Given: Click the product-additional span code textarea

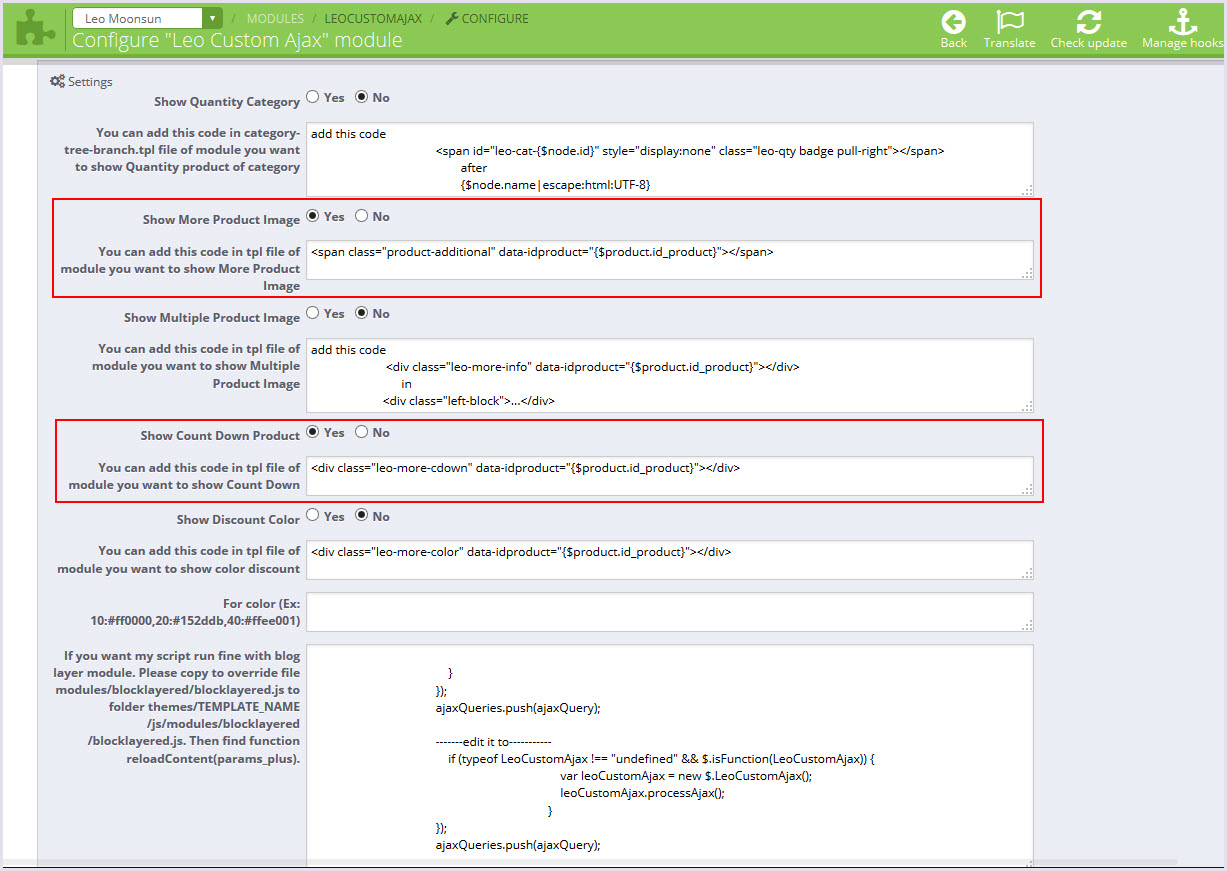Looking at the screenshot, I should (x=668, y=260).
